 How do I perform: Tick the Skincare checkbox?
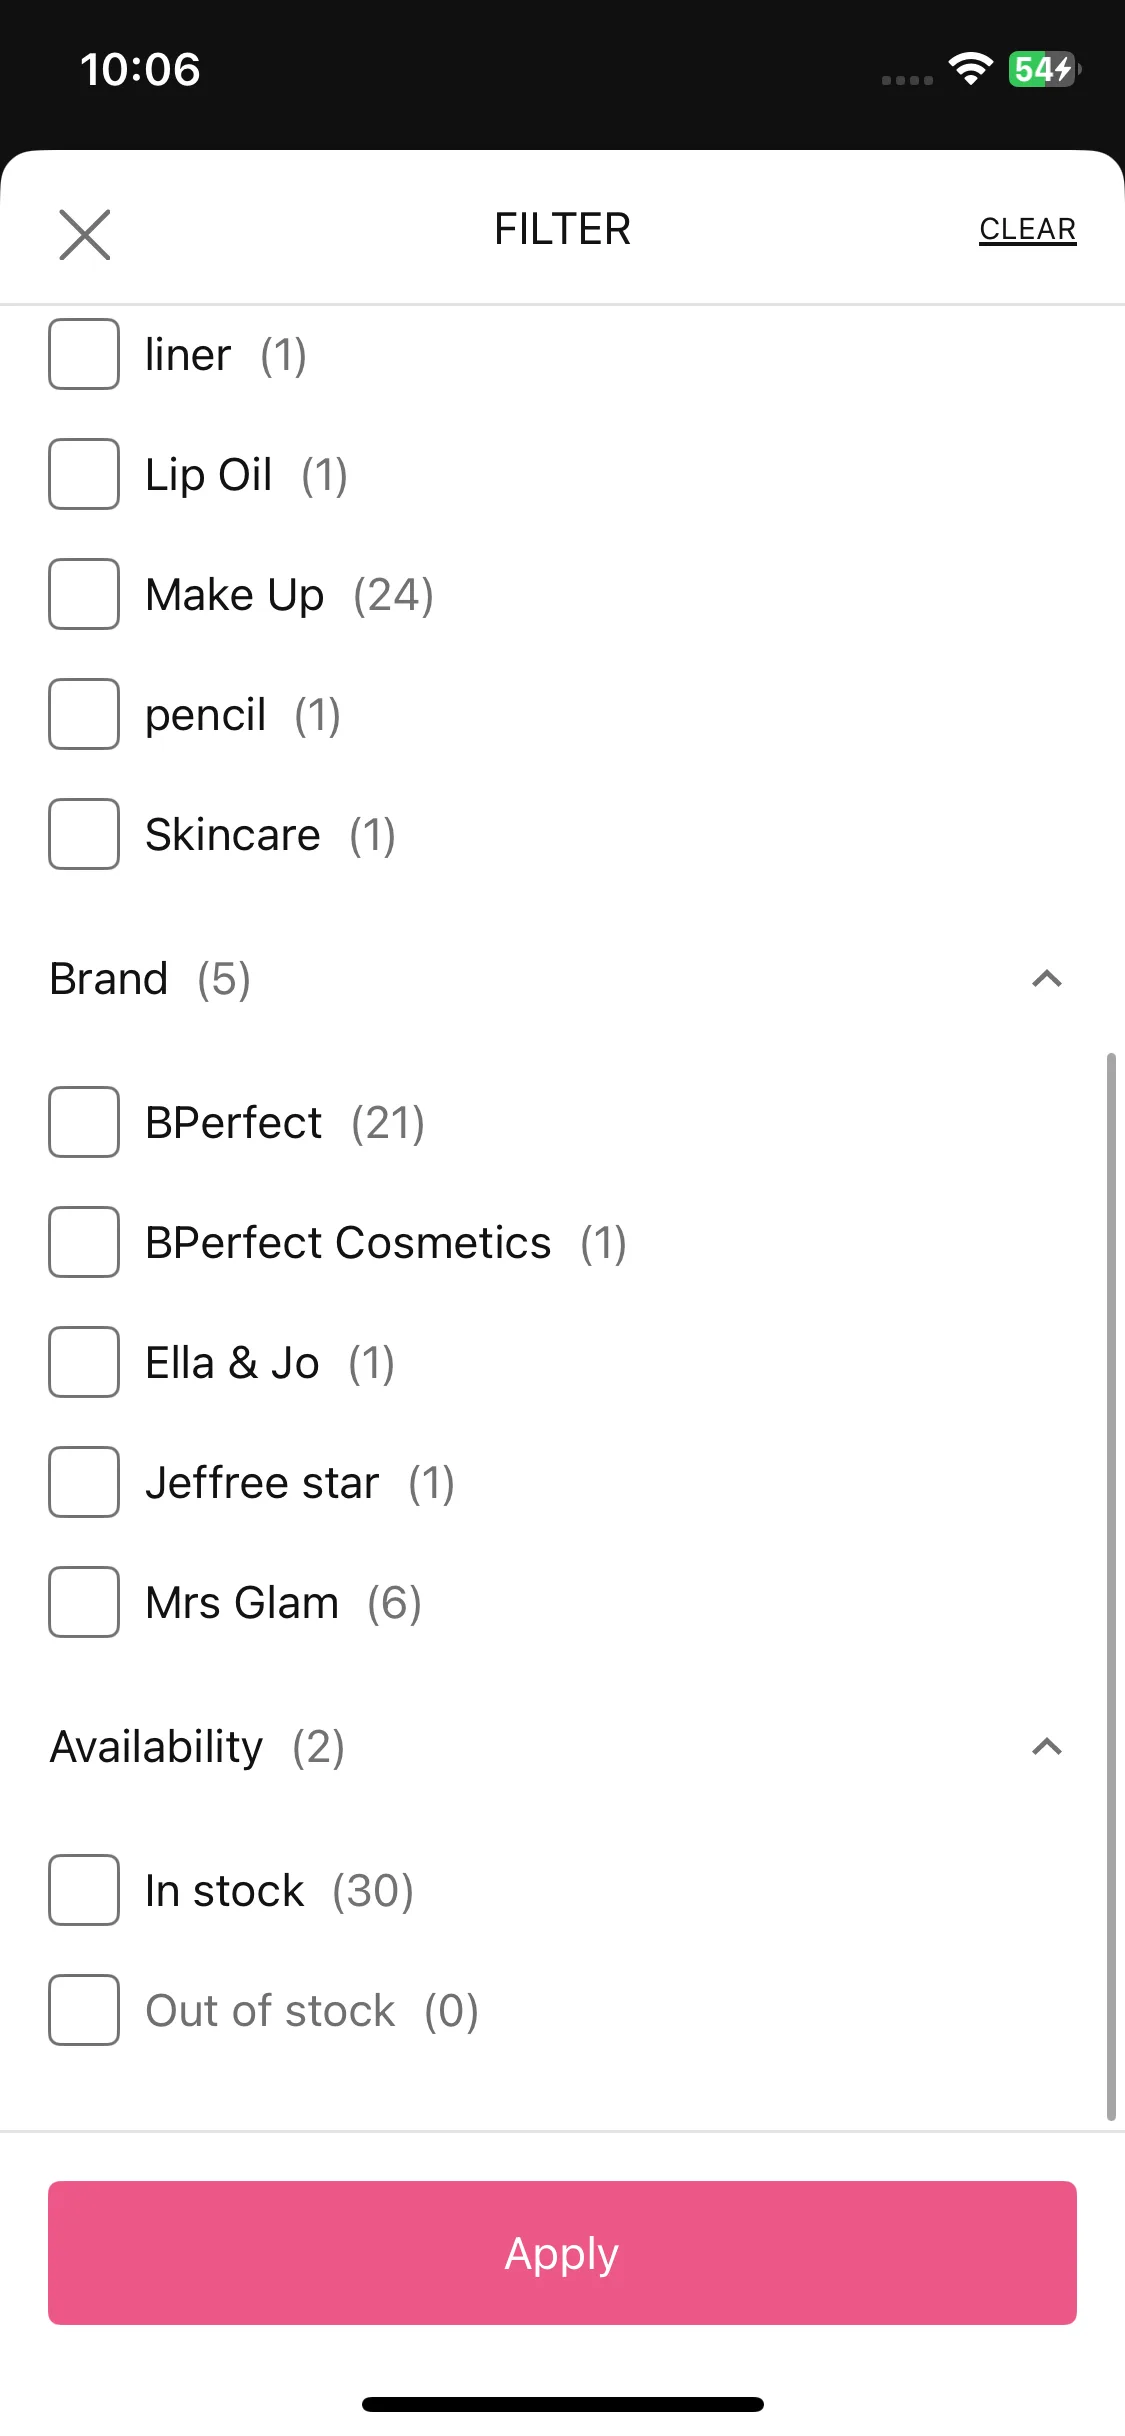coord(84,834)
